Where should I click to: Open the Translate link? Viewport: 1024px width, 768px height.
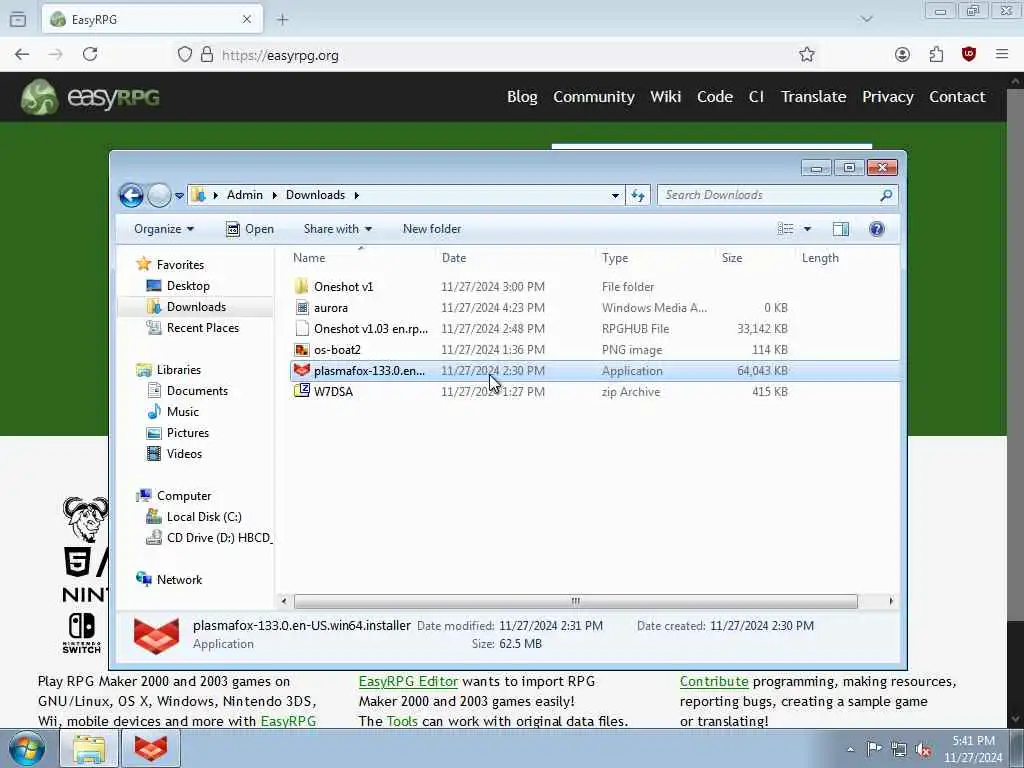813,97
